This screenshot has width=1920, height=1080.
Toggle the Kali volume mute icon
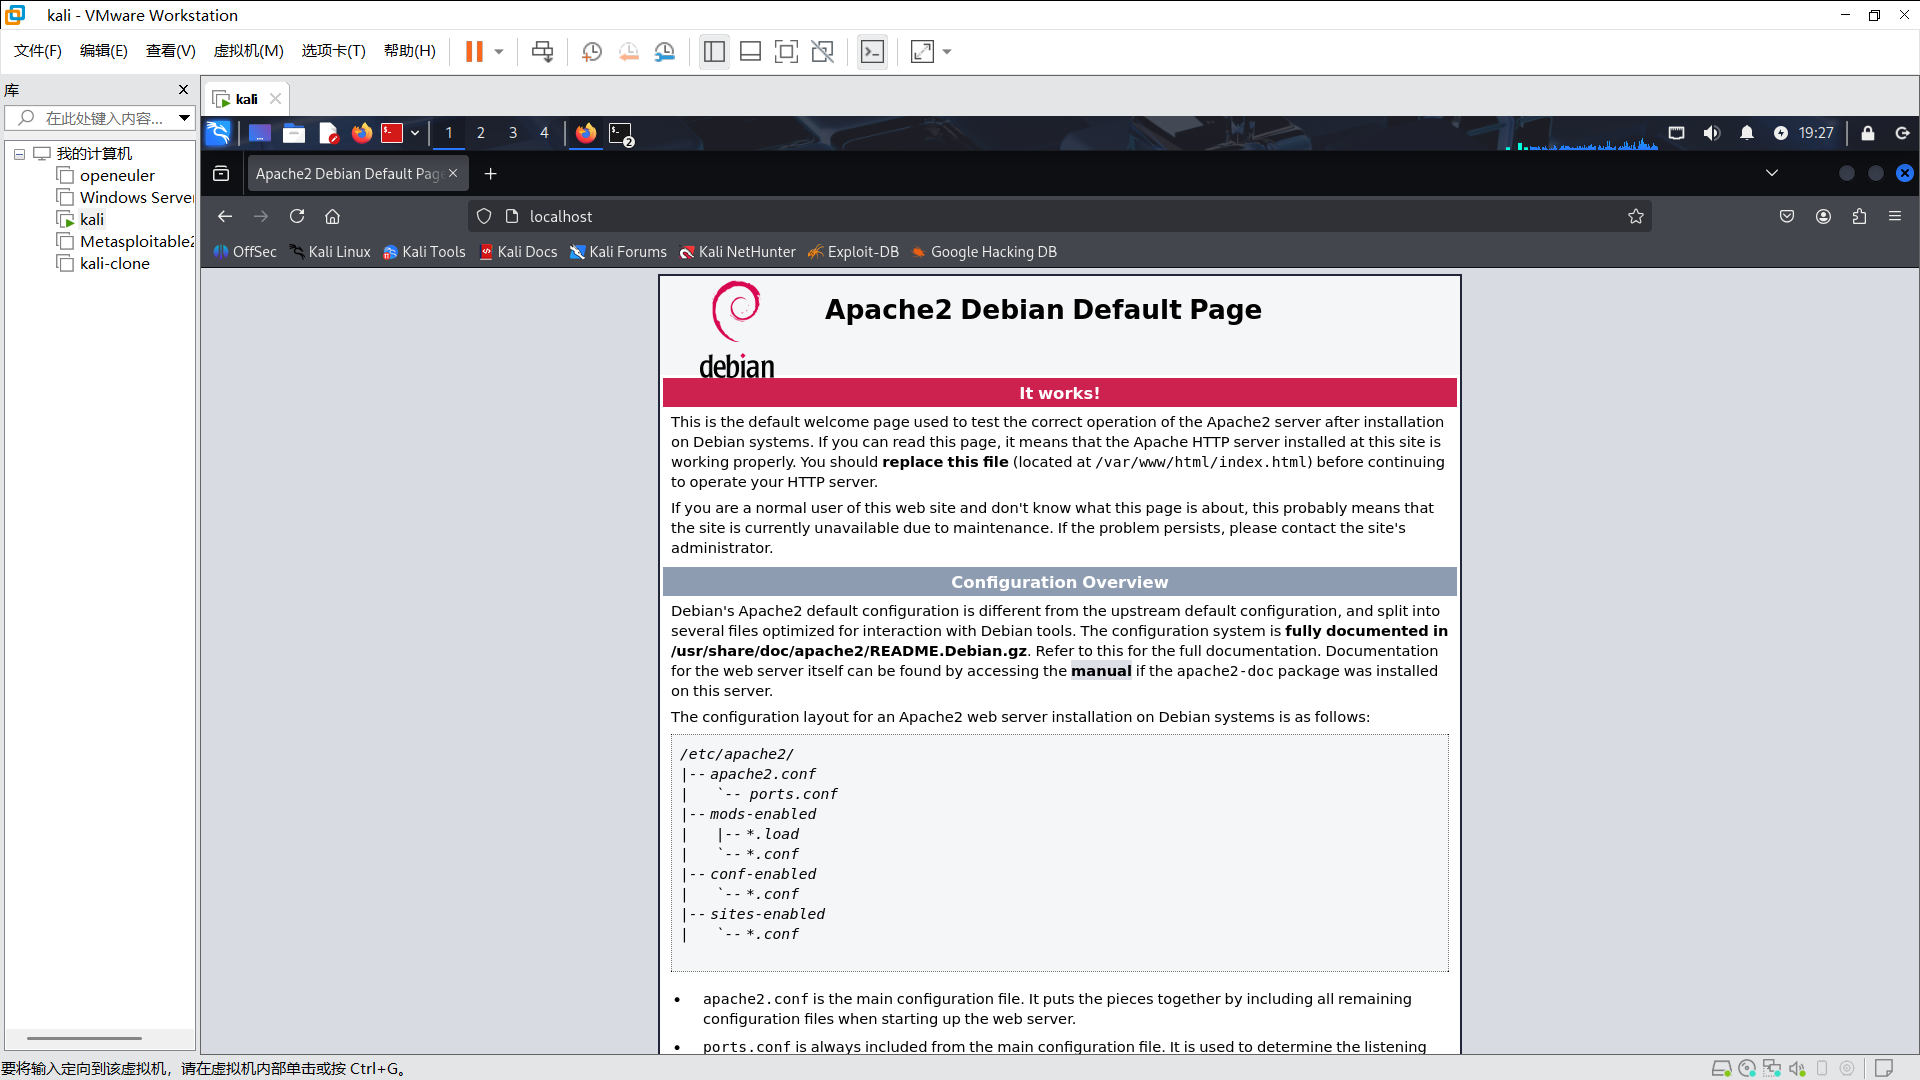pos(1711,133)
